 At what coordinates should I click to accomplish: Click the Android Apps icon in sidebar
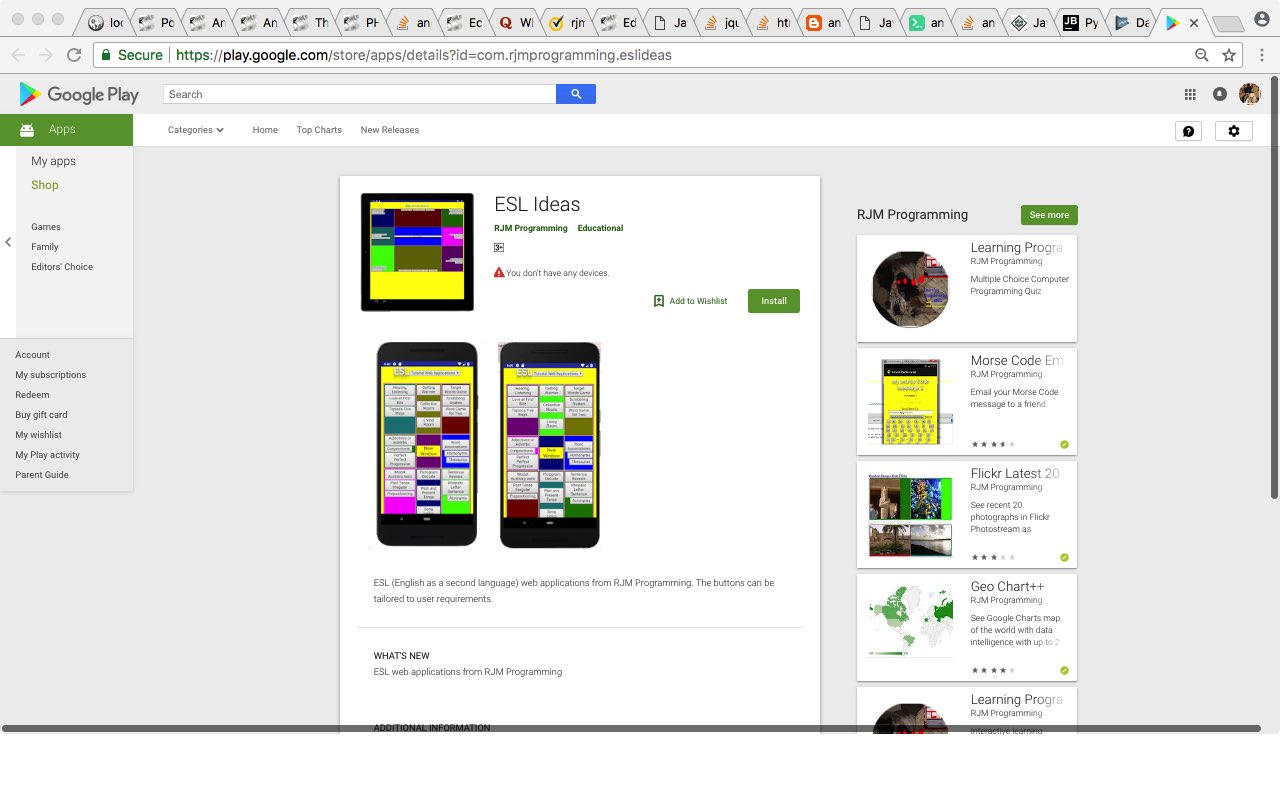27,130
